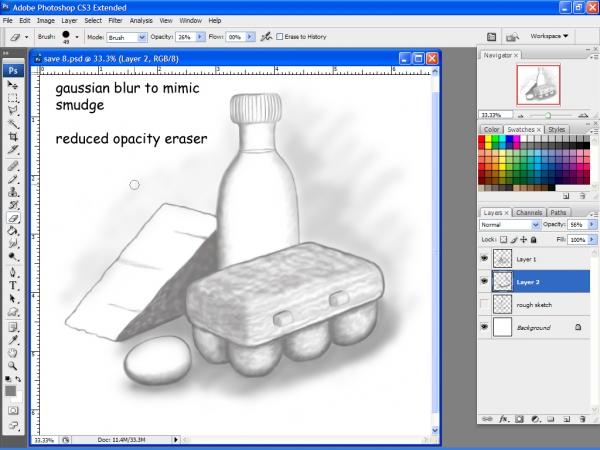Add layer style using fx icon
Image resolution: width=600 pixels, height=450 pixels.
tap(504, 419)
